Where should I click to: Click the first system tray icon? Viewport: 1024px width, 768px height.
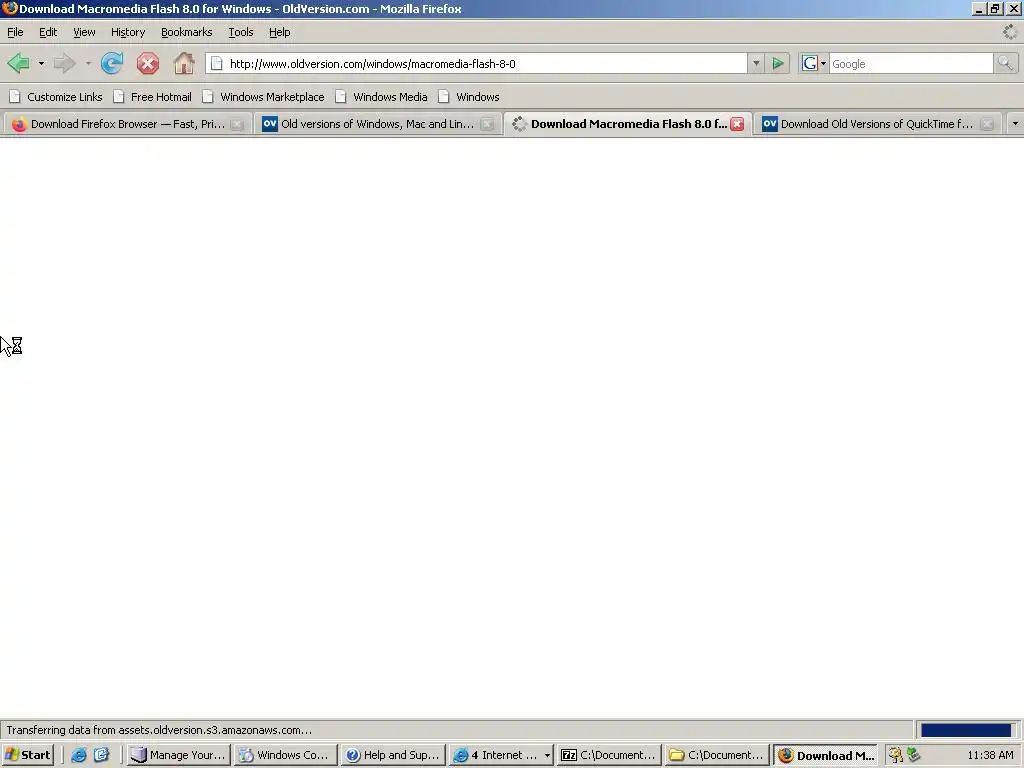coord(896,755)
